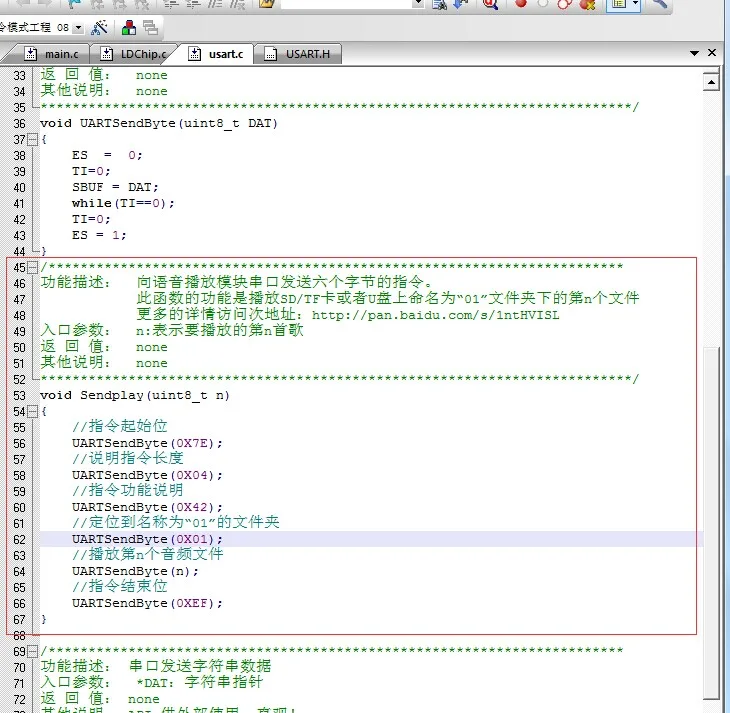Screen dimensions: 730x713
Task: Open Options for Target wand icon
Action: point(99,28)
